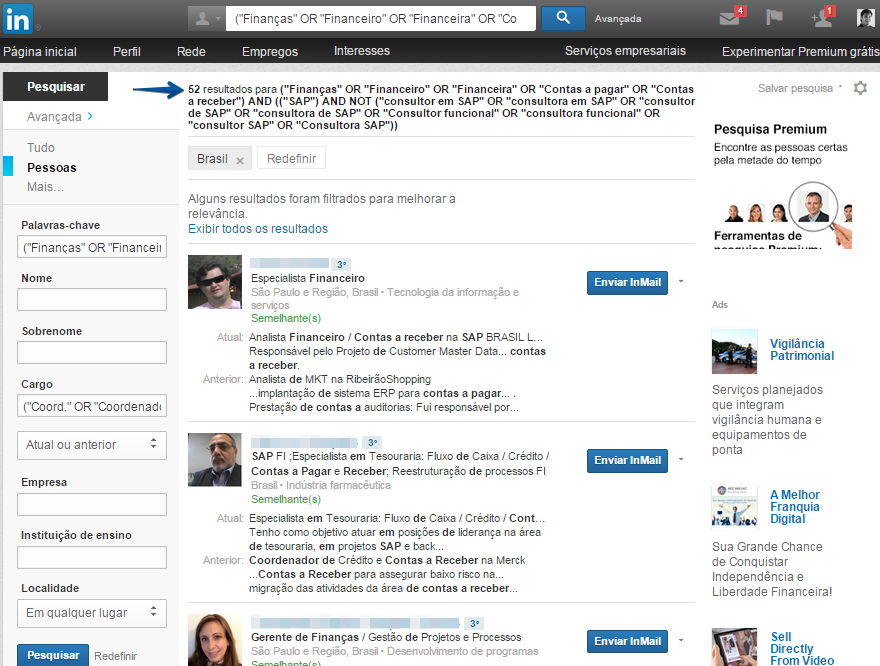880x666 pixels.
Task: Open the Atual ou anterior dropdown
Action: (x=92, y=445)
